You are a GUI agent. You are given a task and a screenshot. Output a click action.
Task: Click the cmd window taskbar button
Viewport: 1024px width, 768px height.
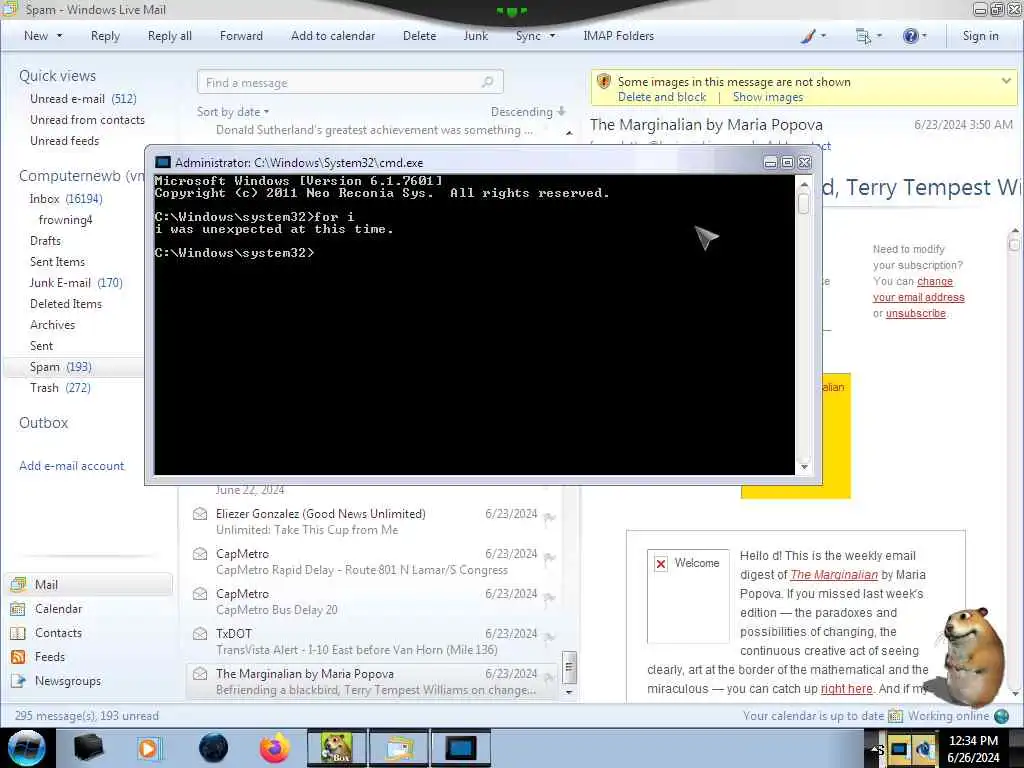pyautogui.click(x=460, y=748)
